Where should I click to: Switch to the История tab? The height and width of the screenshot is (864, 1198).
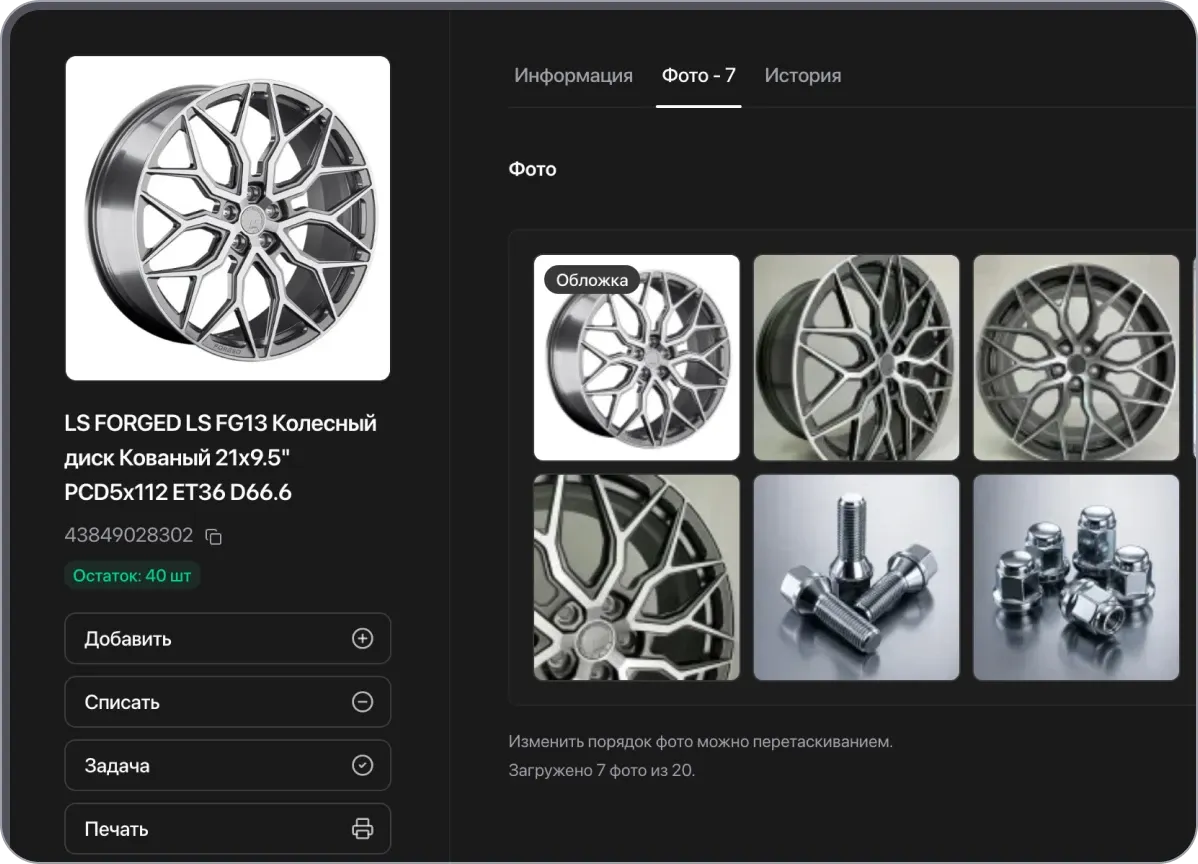click(x=803, y=76)
